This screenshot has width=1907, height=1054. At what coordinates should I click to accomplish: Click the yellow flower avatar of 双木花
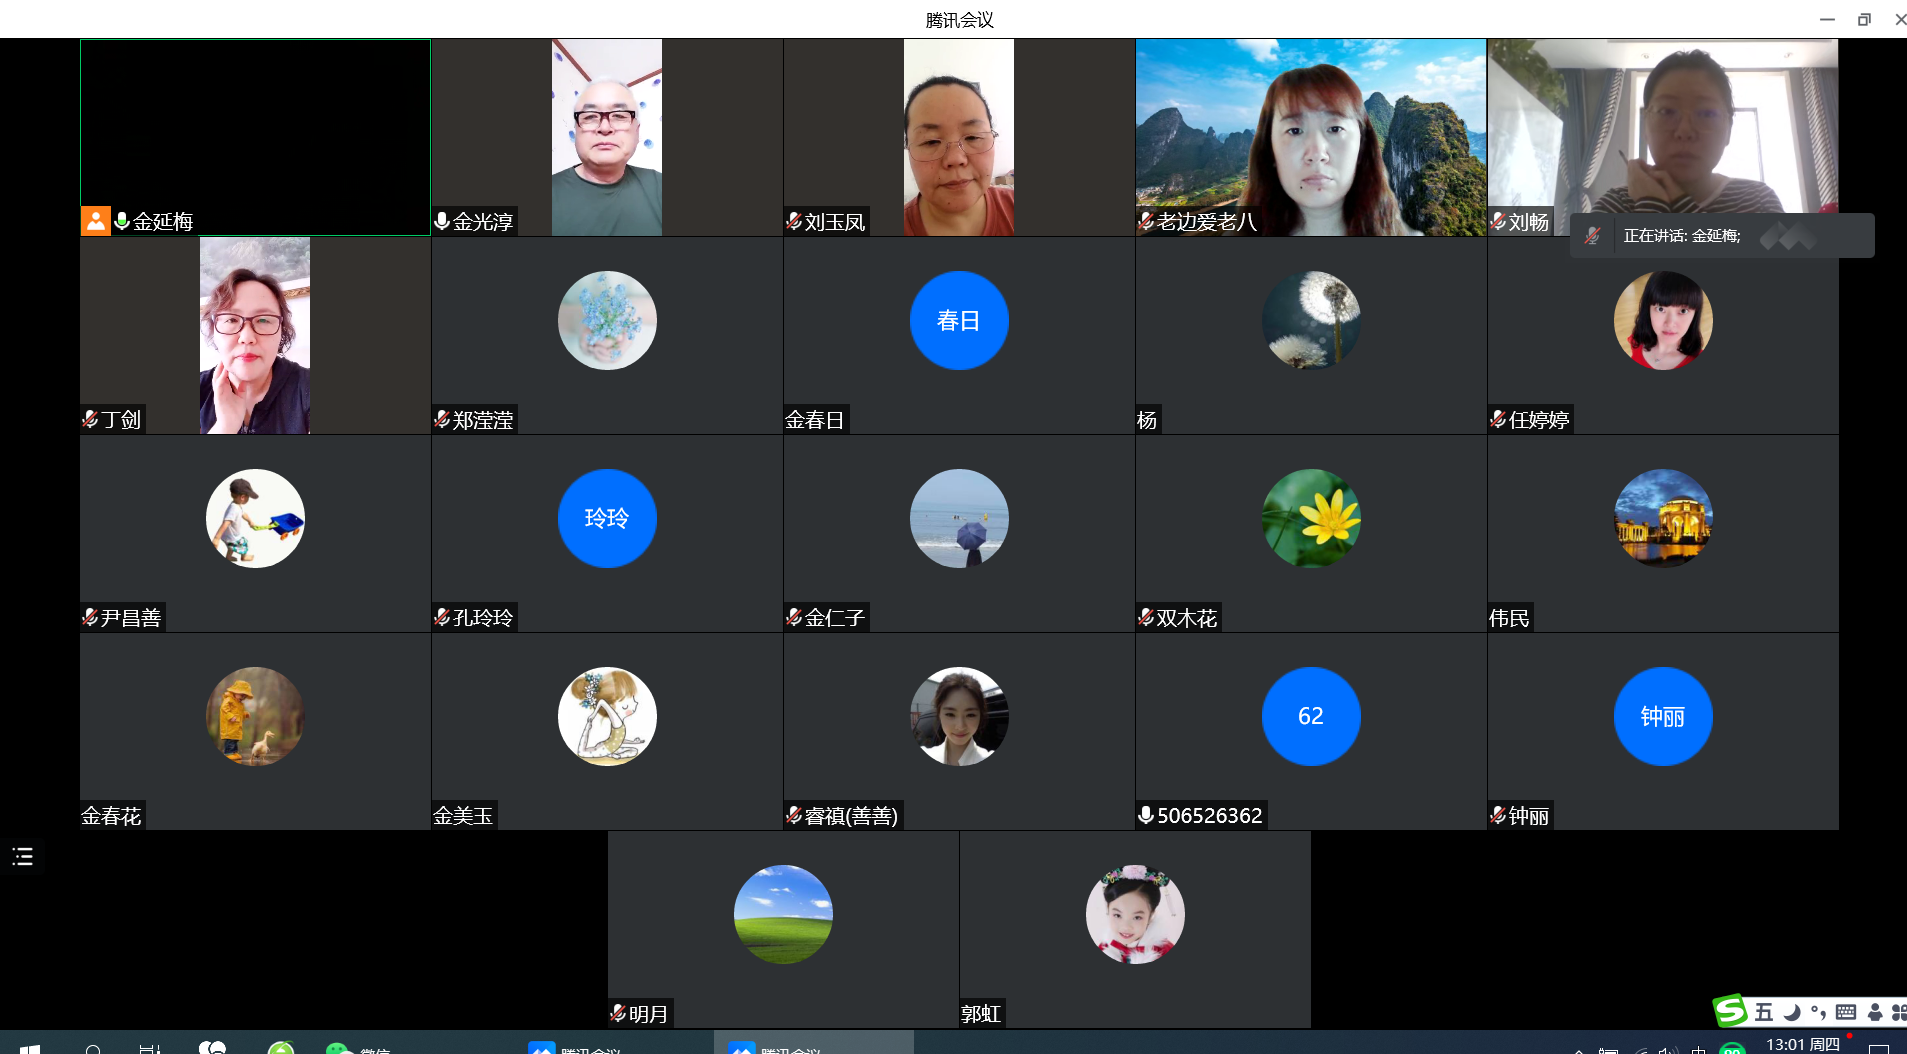point(1310,518)
